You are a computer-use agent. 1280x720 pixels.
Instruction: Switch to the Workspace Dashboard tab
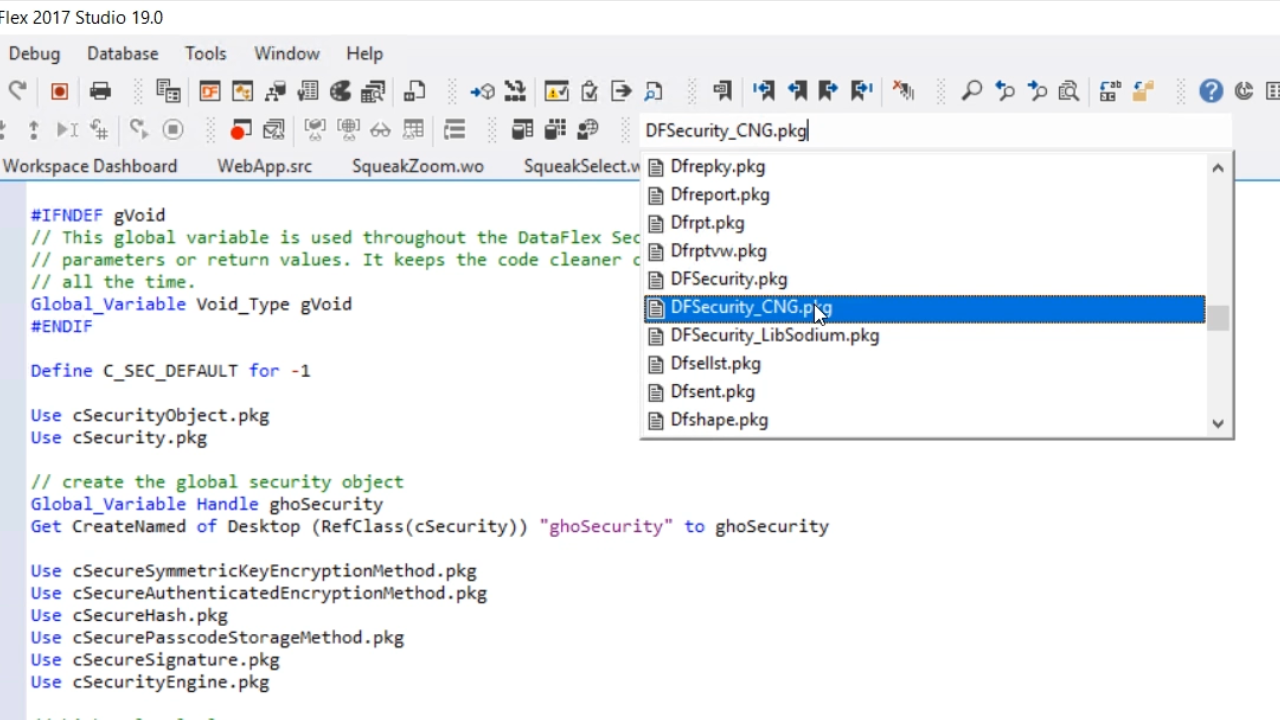pyautogui.click(x=89, y=166)
